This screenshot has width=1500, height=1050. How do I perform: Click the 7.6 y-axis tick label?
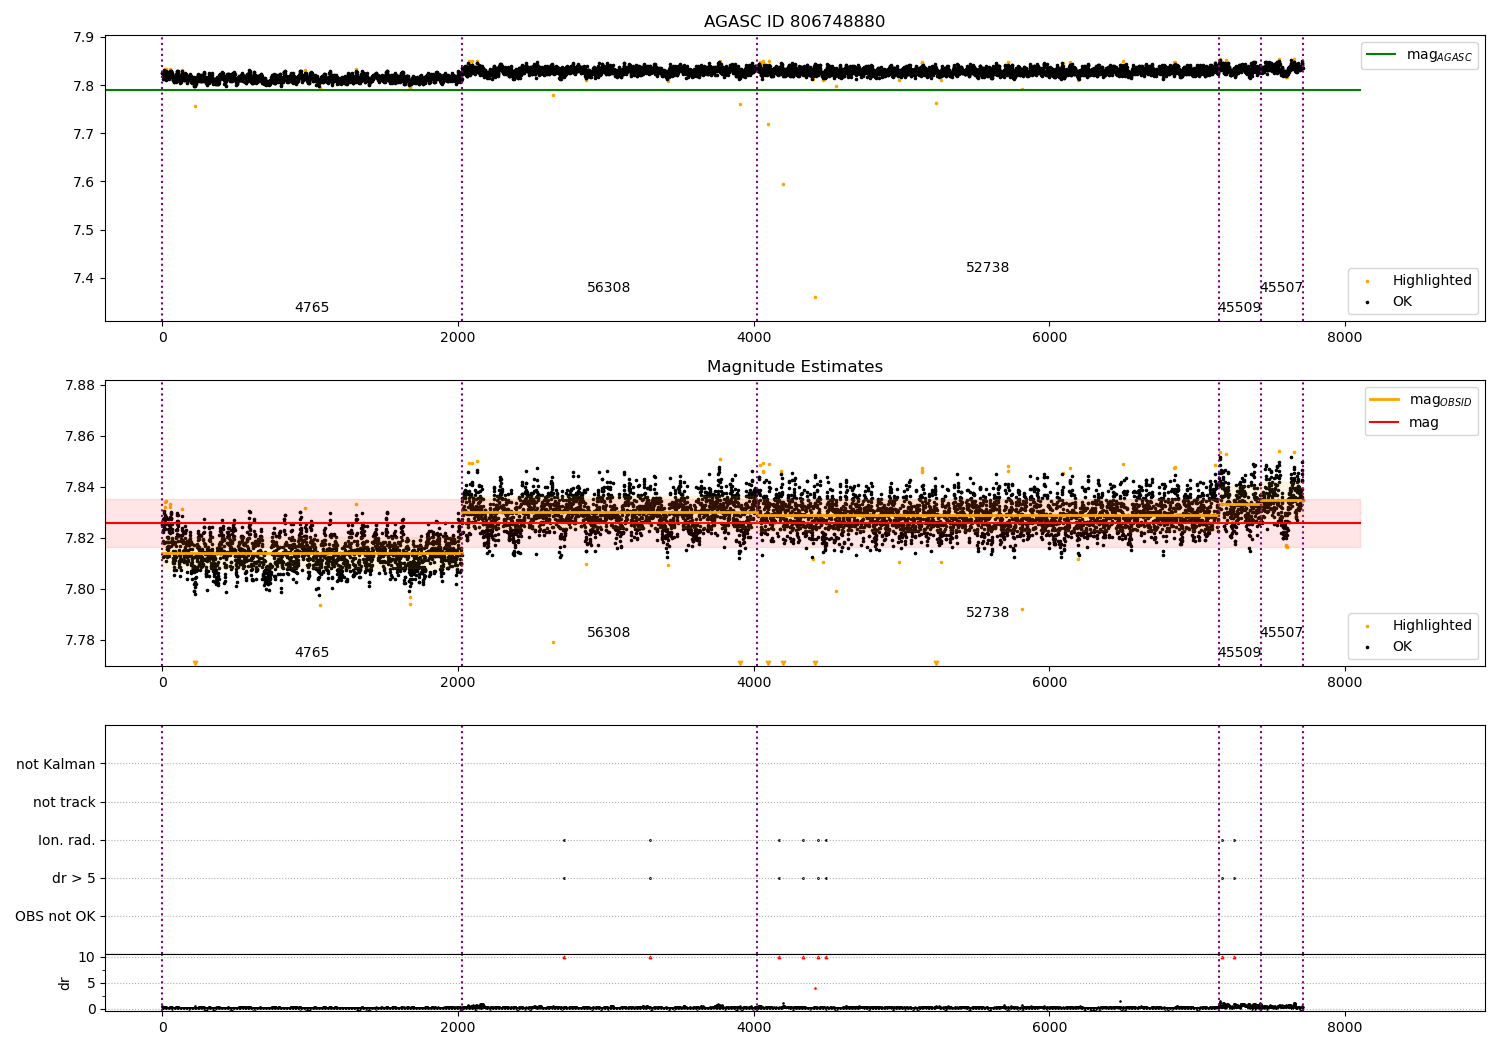tap(84, 182)
